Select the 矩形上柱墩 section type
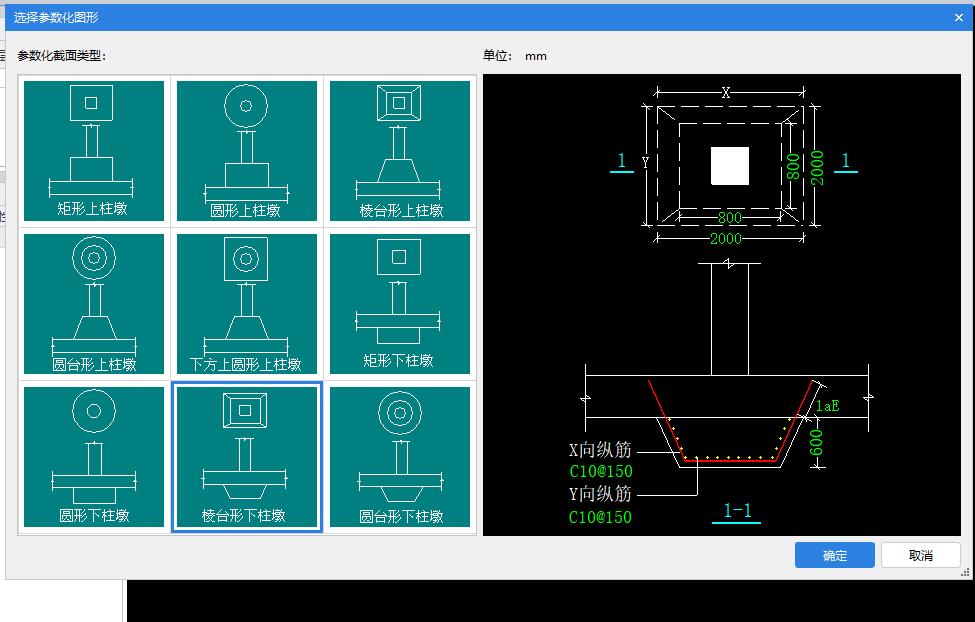Image resolution: width=975 pixels, height=622 pixels. pos(94,151)
